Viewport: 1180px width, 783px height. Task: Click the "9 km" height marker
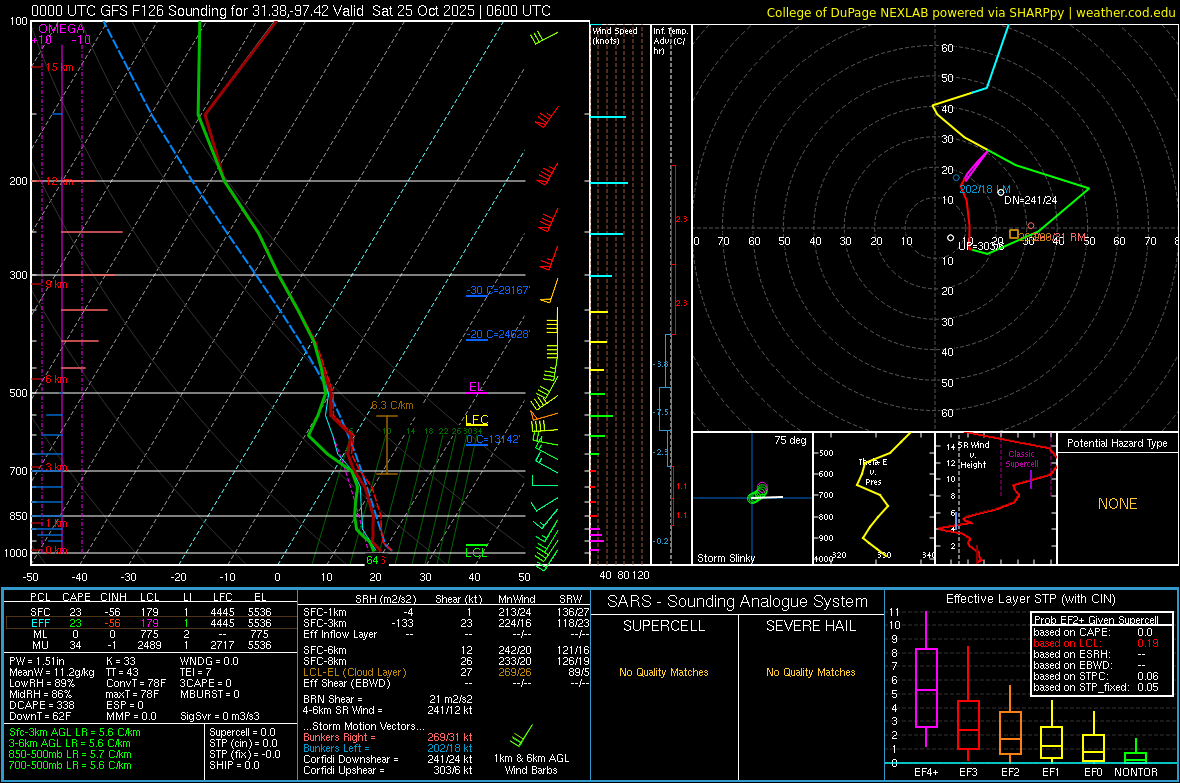point(56,284)
